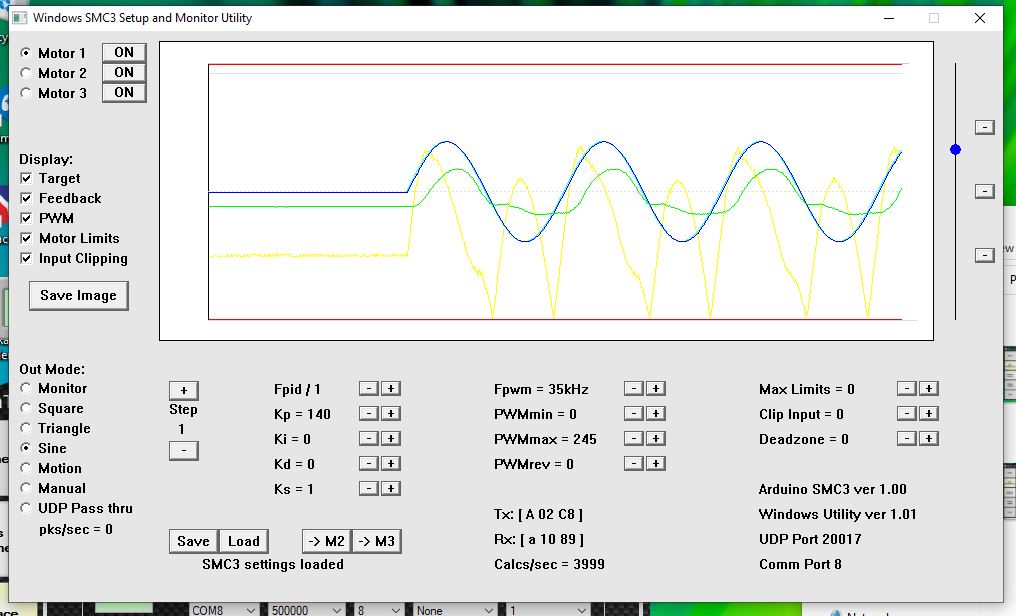Decrease Step with minus button

(x=183, y=450)
